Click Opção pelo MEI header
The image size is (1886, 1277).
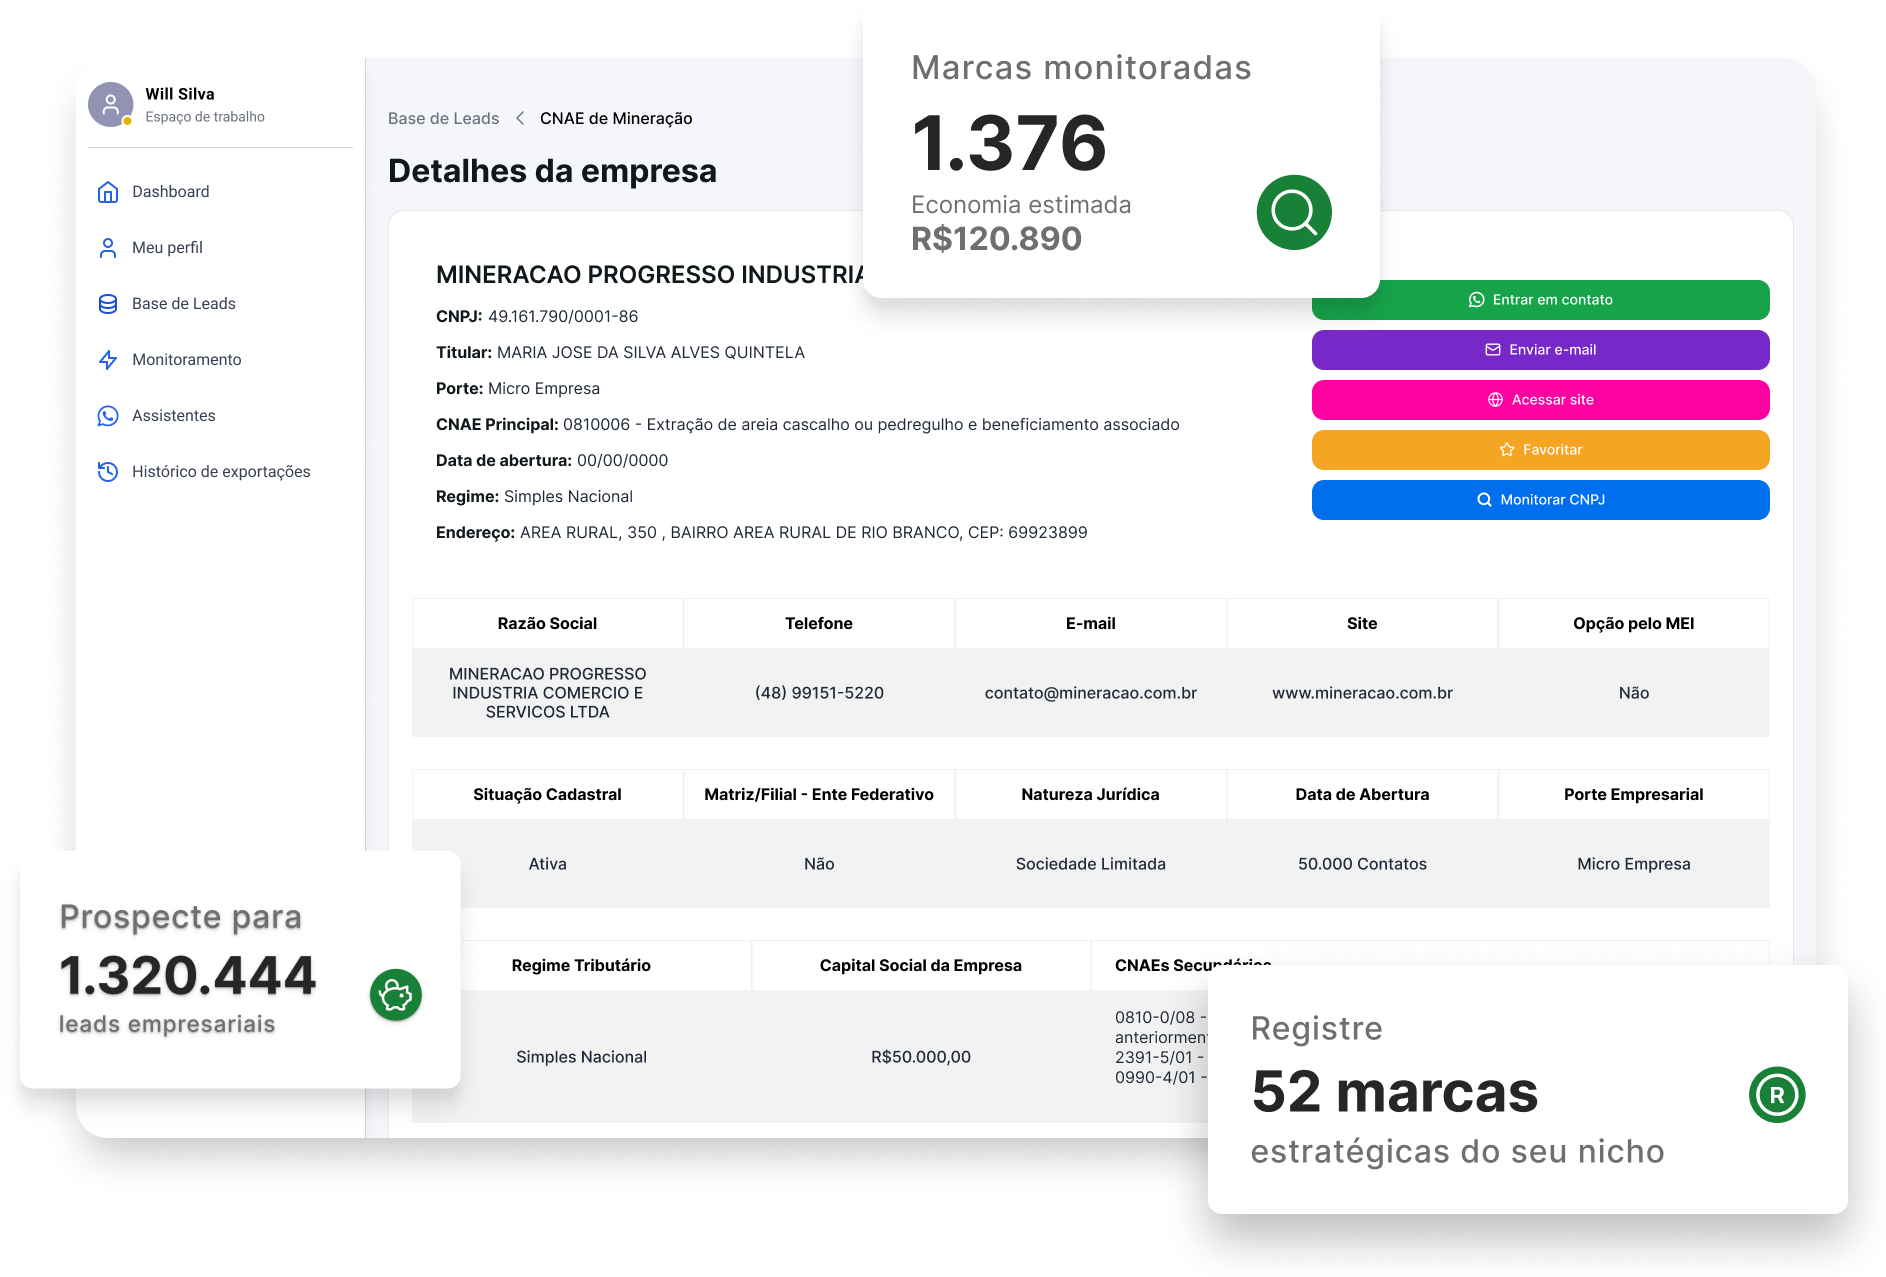(1633, 624)
